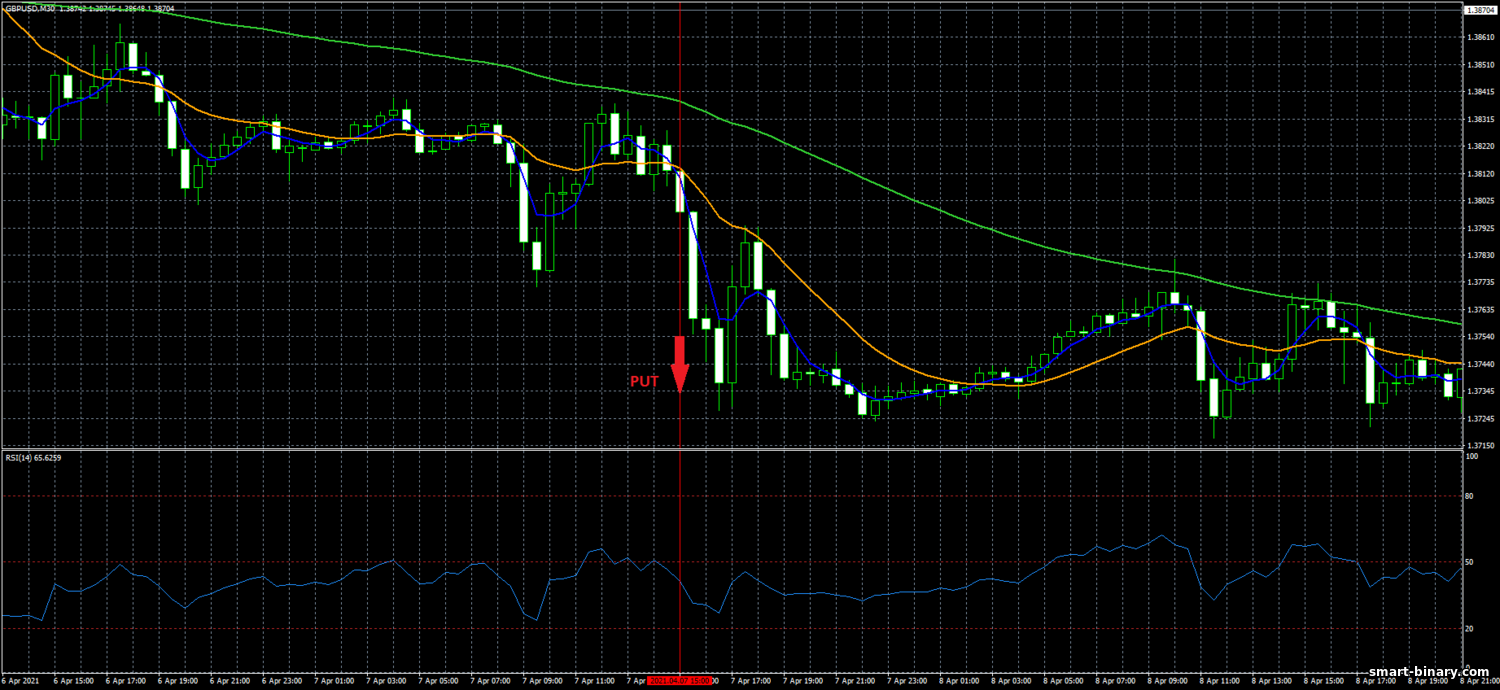Click the 1.37245 price scale label
The height and width of the screenshot is (690, 1500).
(x=1481, y=419)
